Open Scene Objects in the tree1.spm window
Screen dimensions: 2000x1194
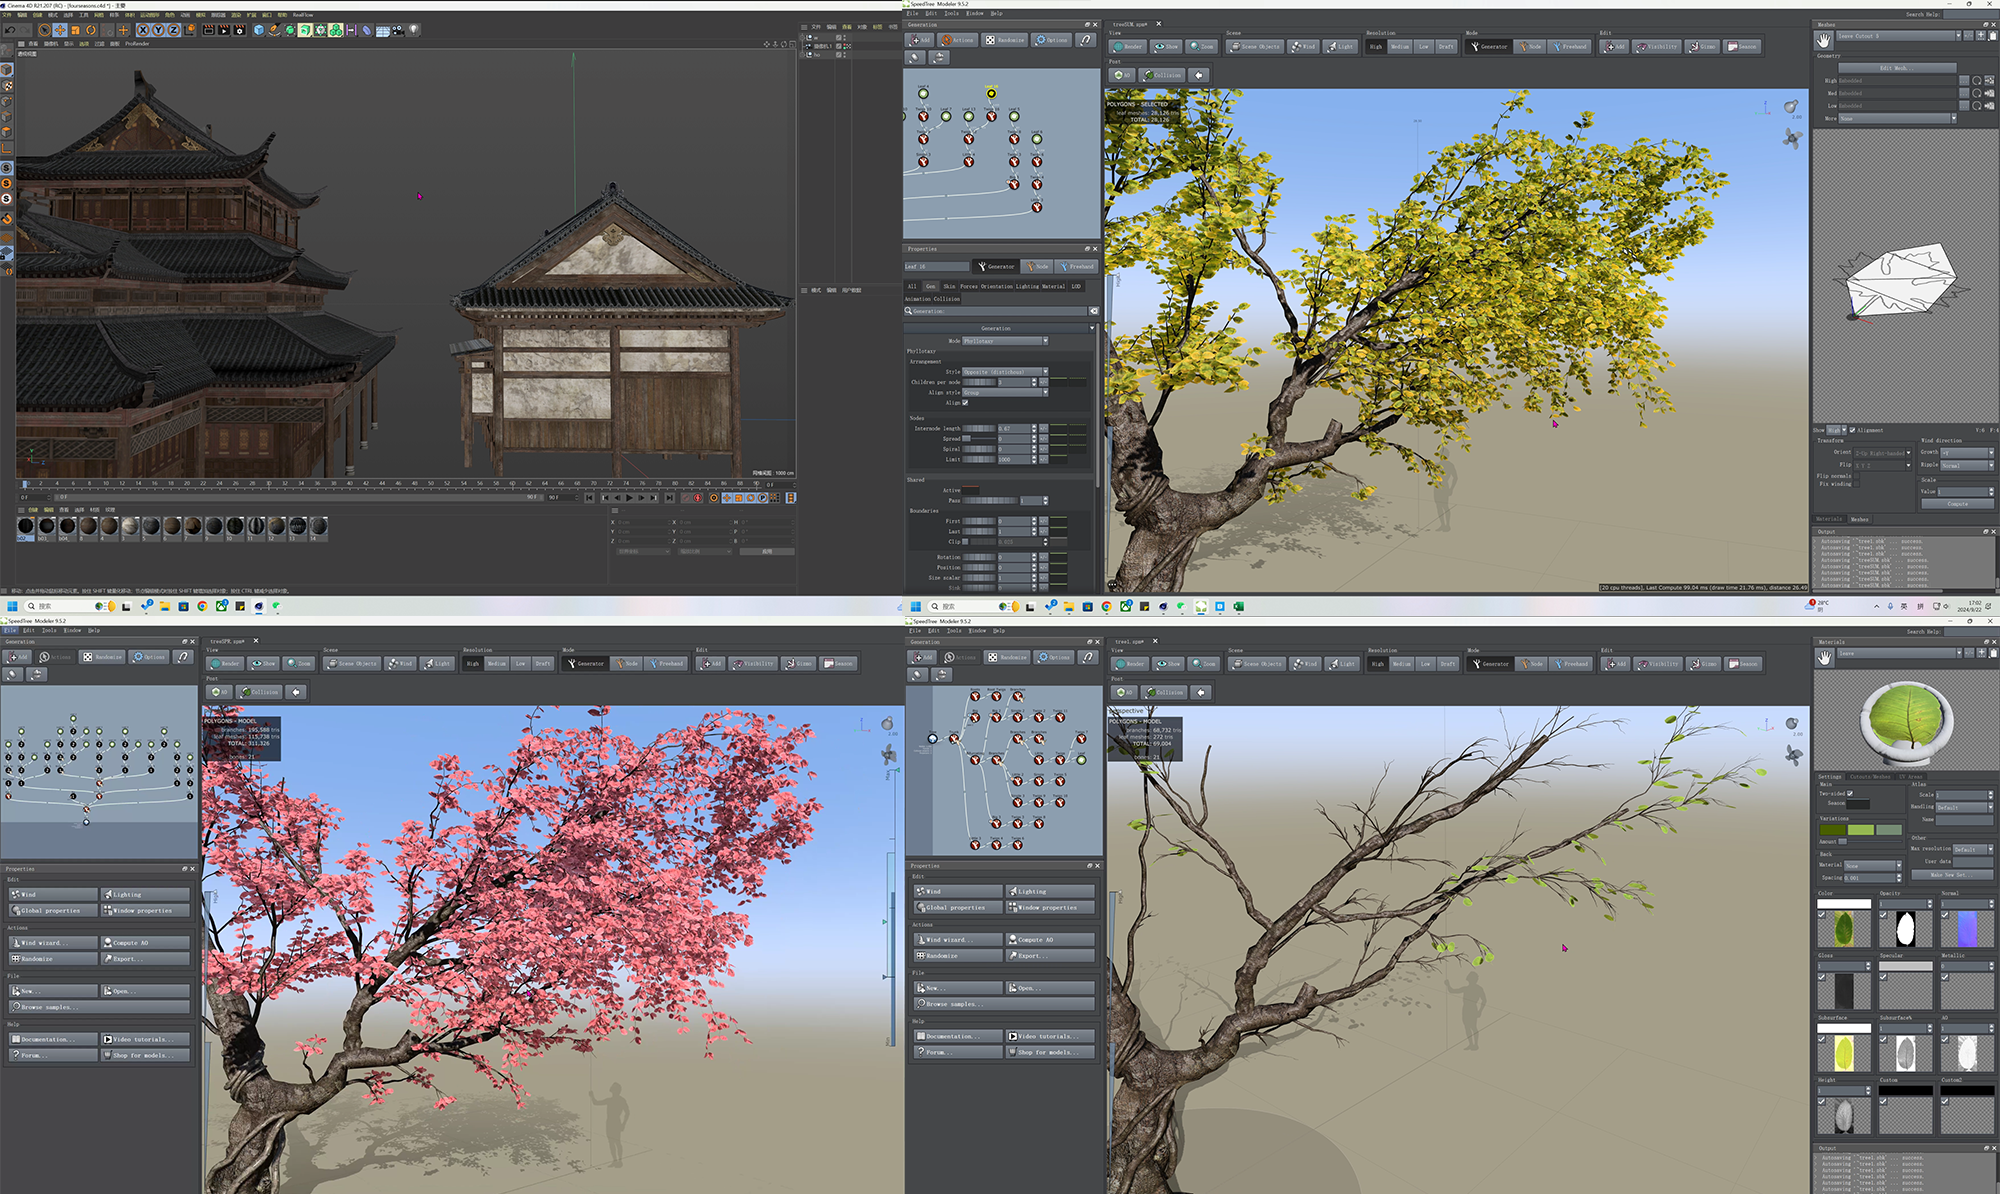(x=1256, y=663)
